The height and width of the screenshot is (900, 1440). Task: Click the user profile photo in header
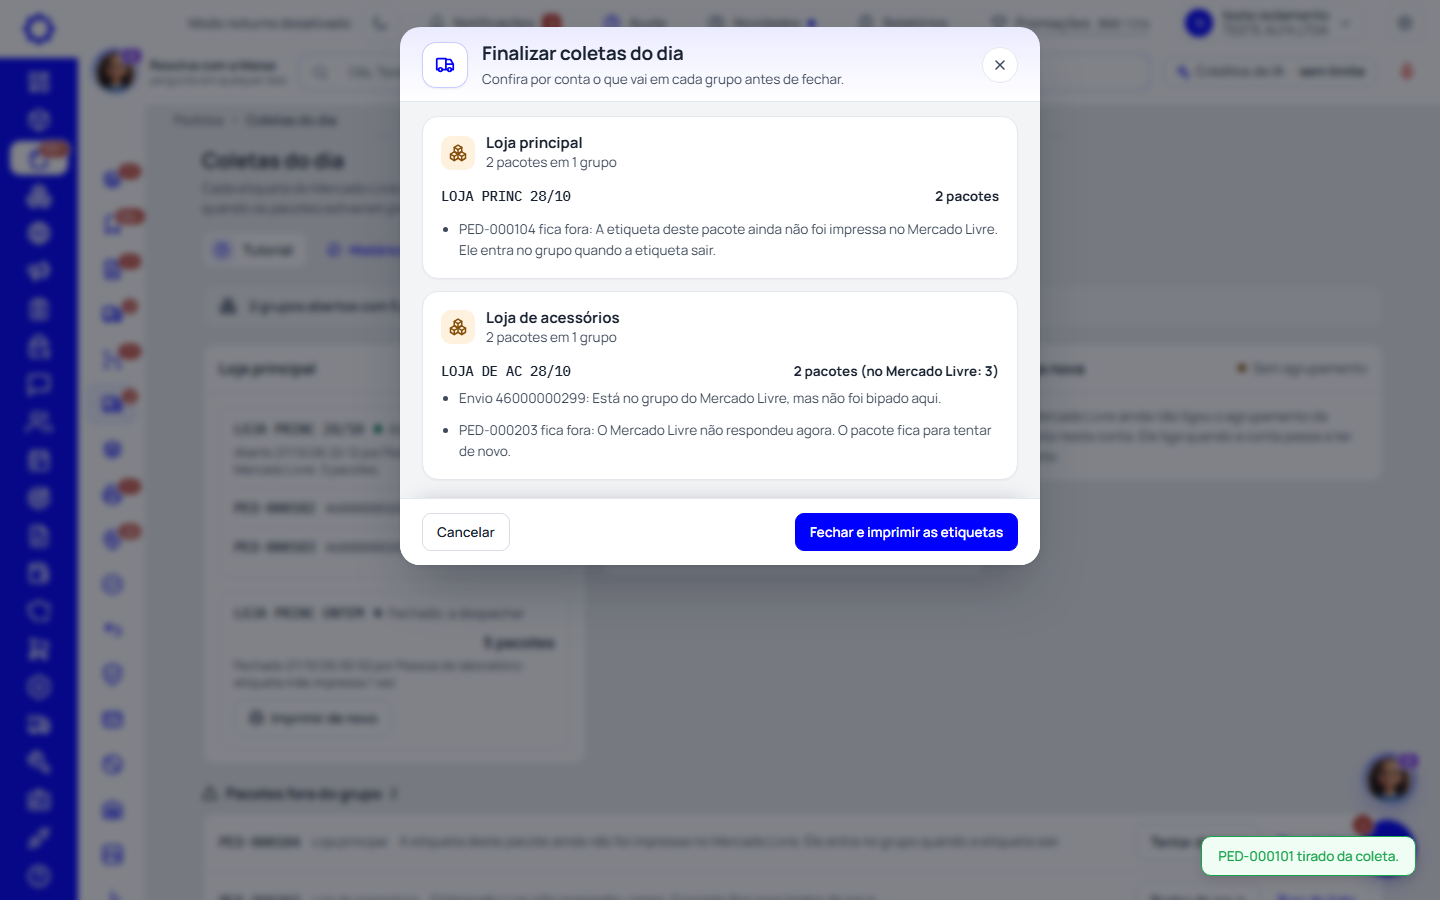pos(115,71)
